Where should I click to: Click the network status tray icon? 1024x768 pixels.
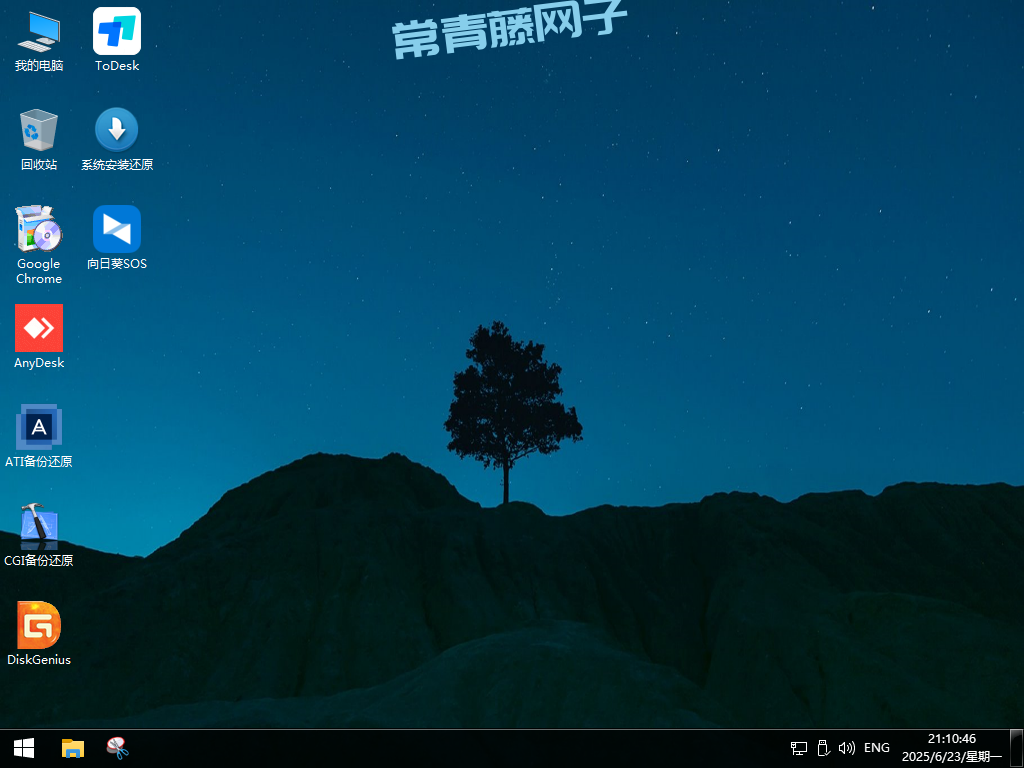point(799,748)
